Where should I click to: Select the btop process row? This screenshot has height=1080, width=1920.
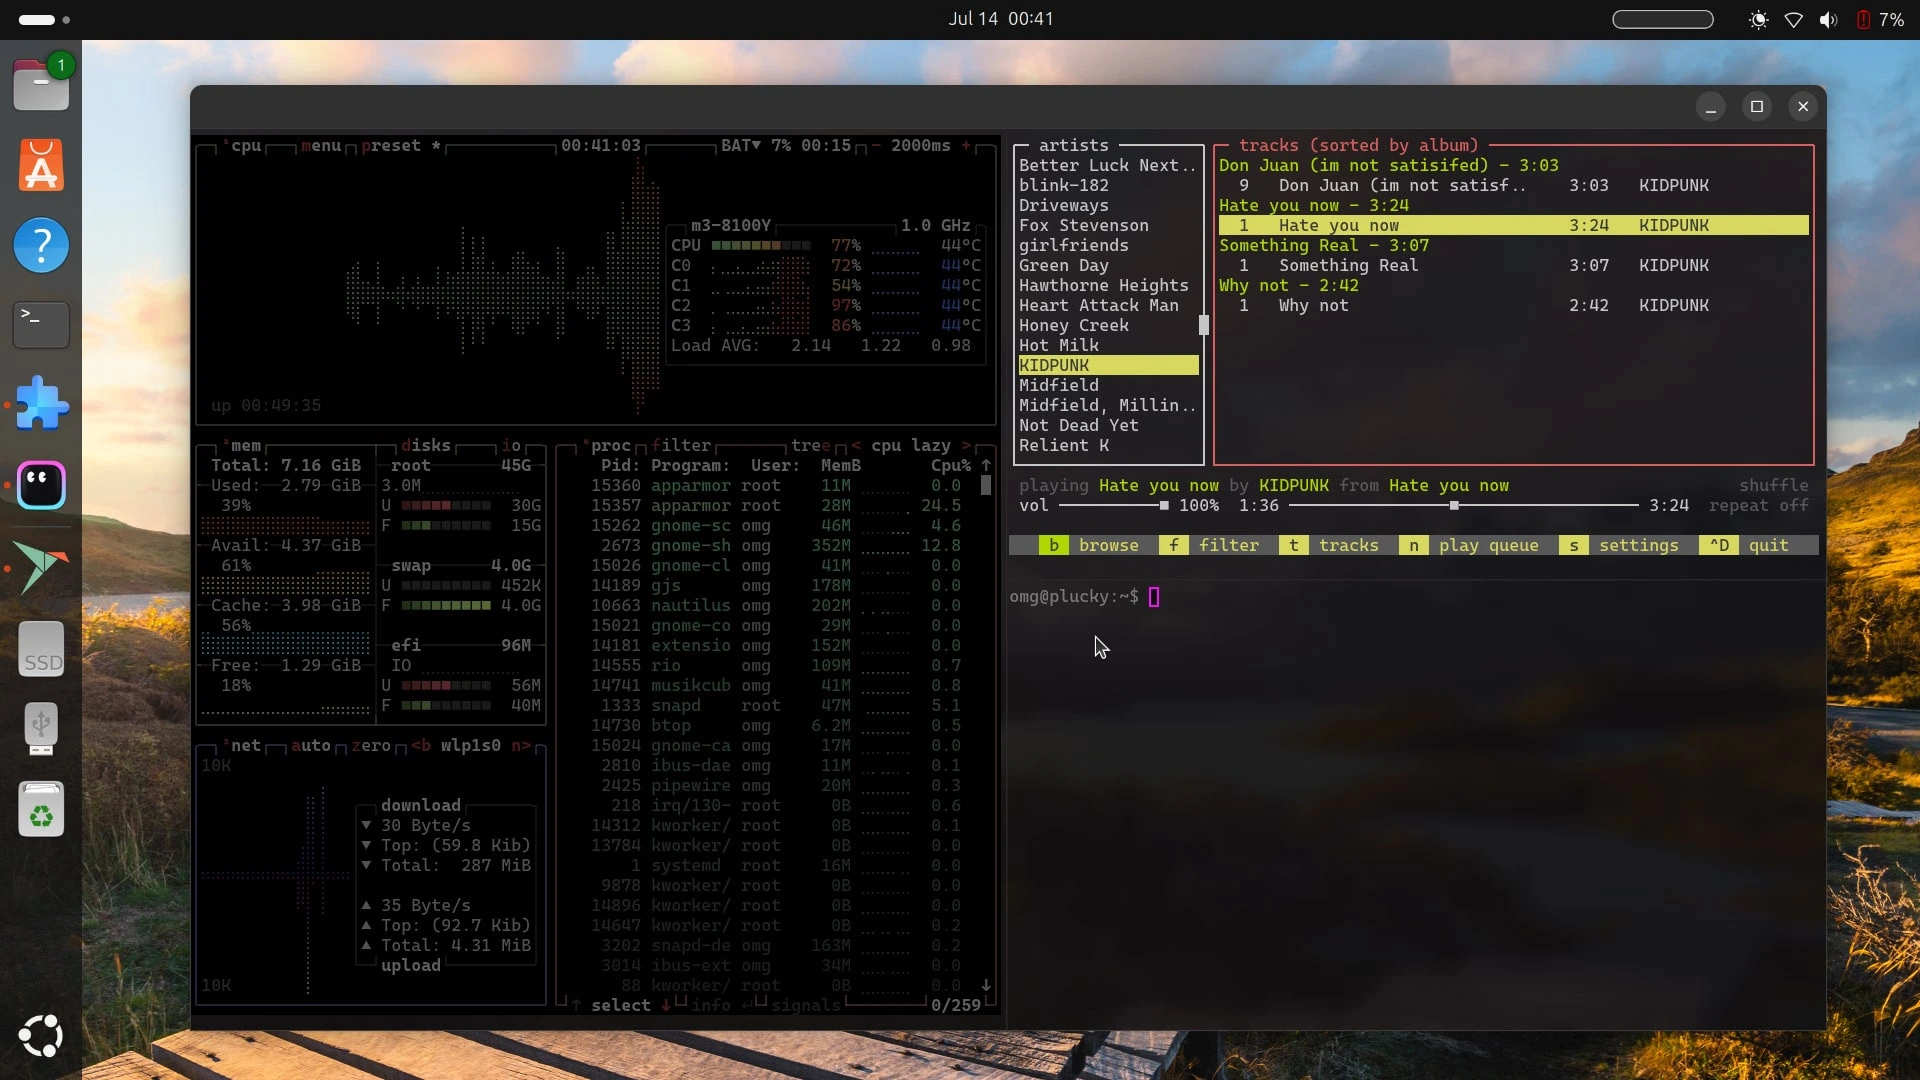[x=776, y=726]
